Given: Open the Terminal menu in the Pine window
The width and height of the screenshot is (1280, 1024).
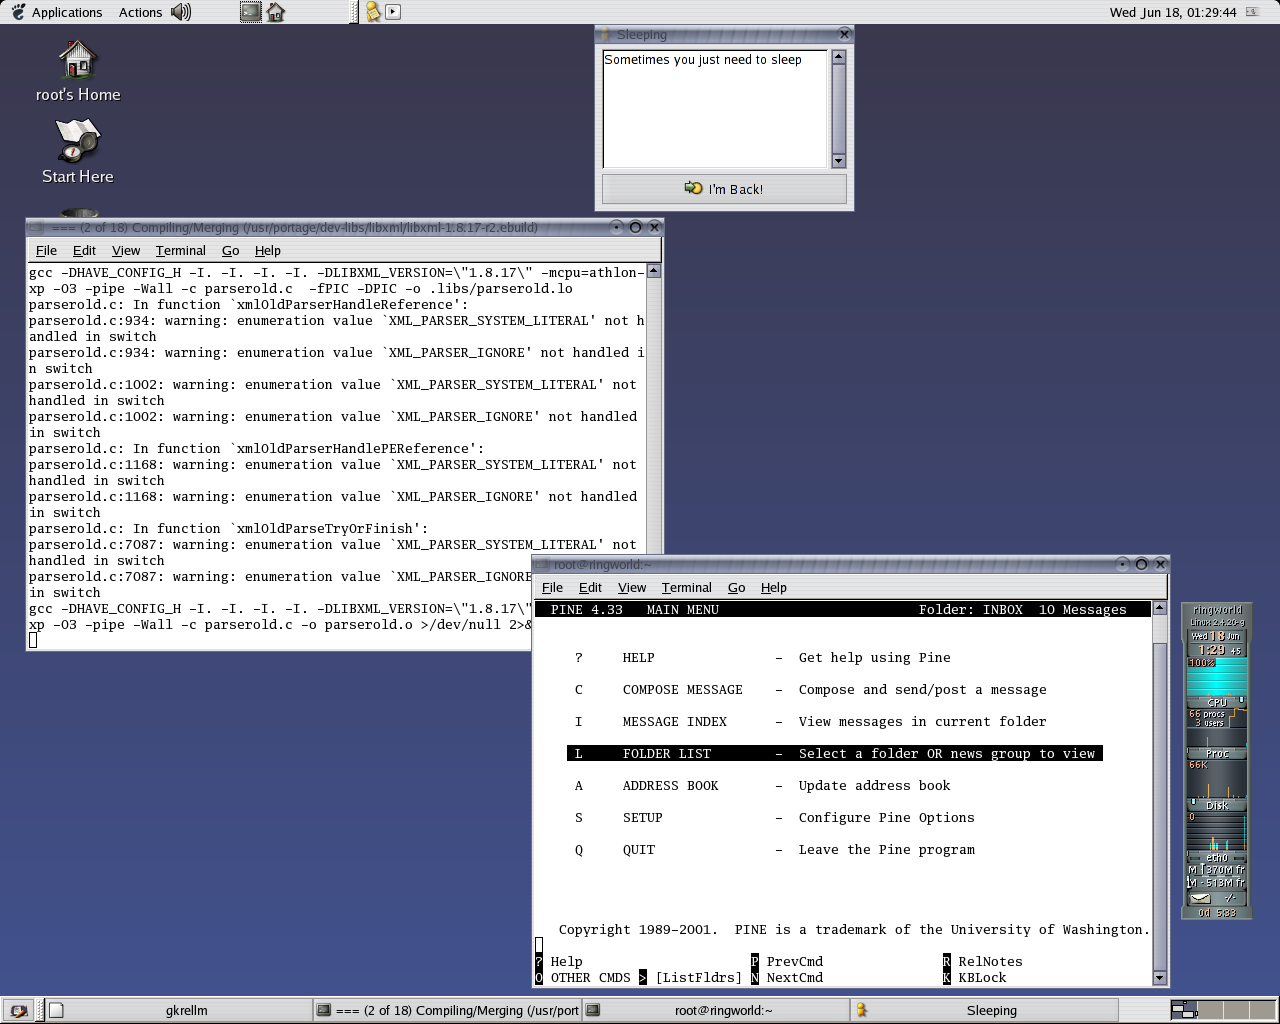Looking at the screenshot, I should pyautogui.click(x=686, y=587).
